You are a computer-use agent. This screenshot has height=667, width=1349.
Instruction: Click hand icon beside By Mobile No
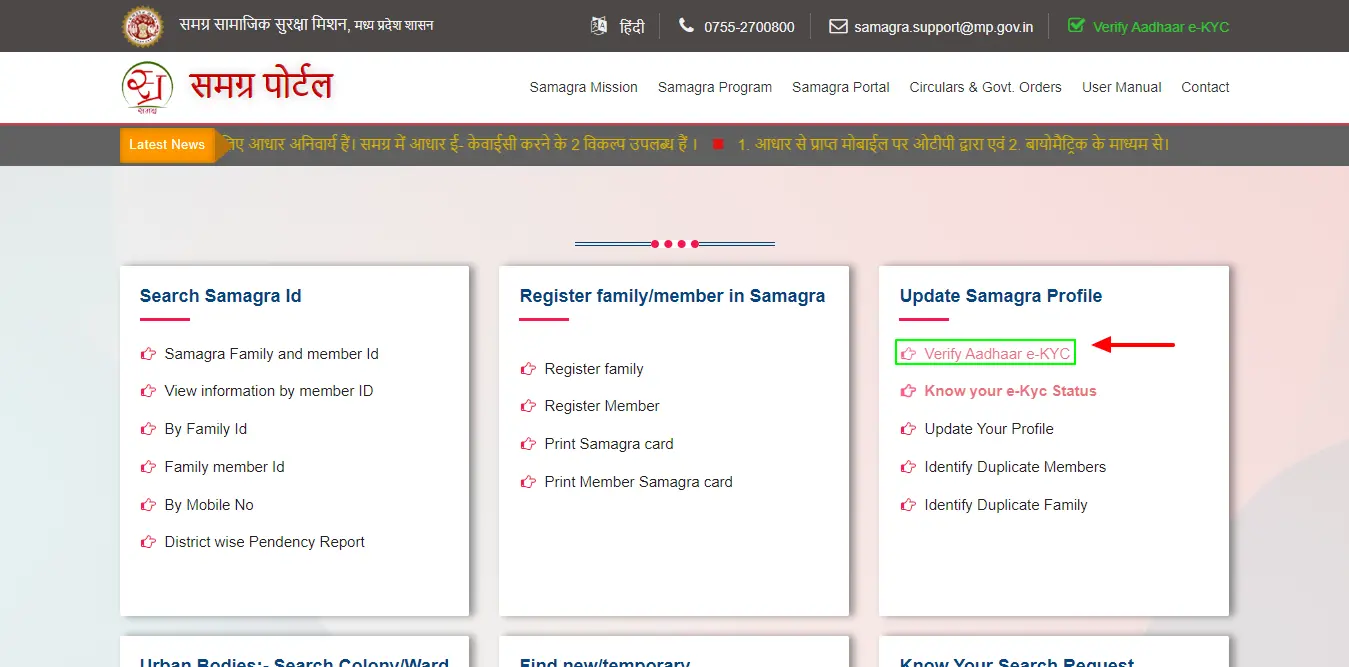tap(148, 505)
